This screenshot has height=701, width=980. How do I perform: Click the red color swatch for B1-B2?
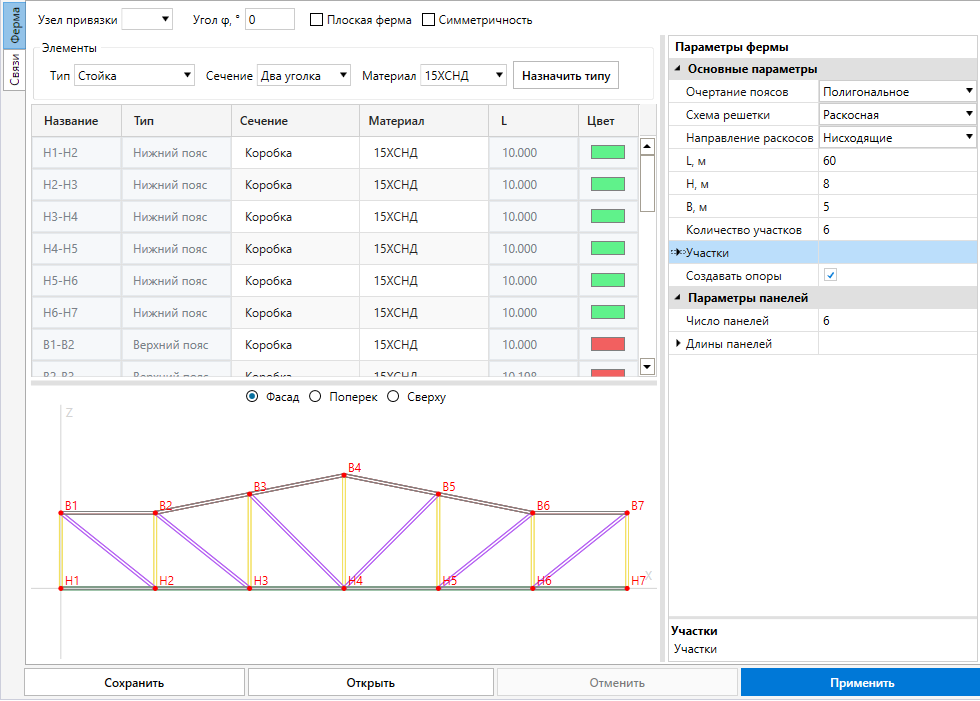(608, 344)
